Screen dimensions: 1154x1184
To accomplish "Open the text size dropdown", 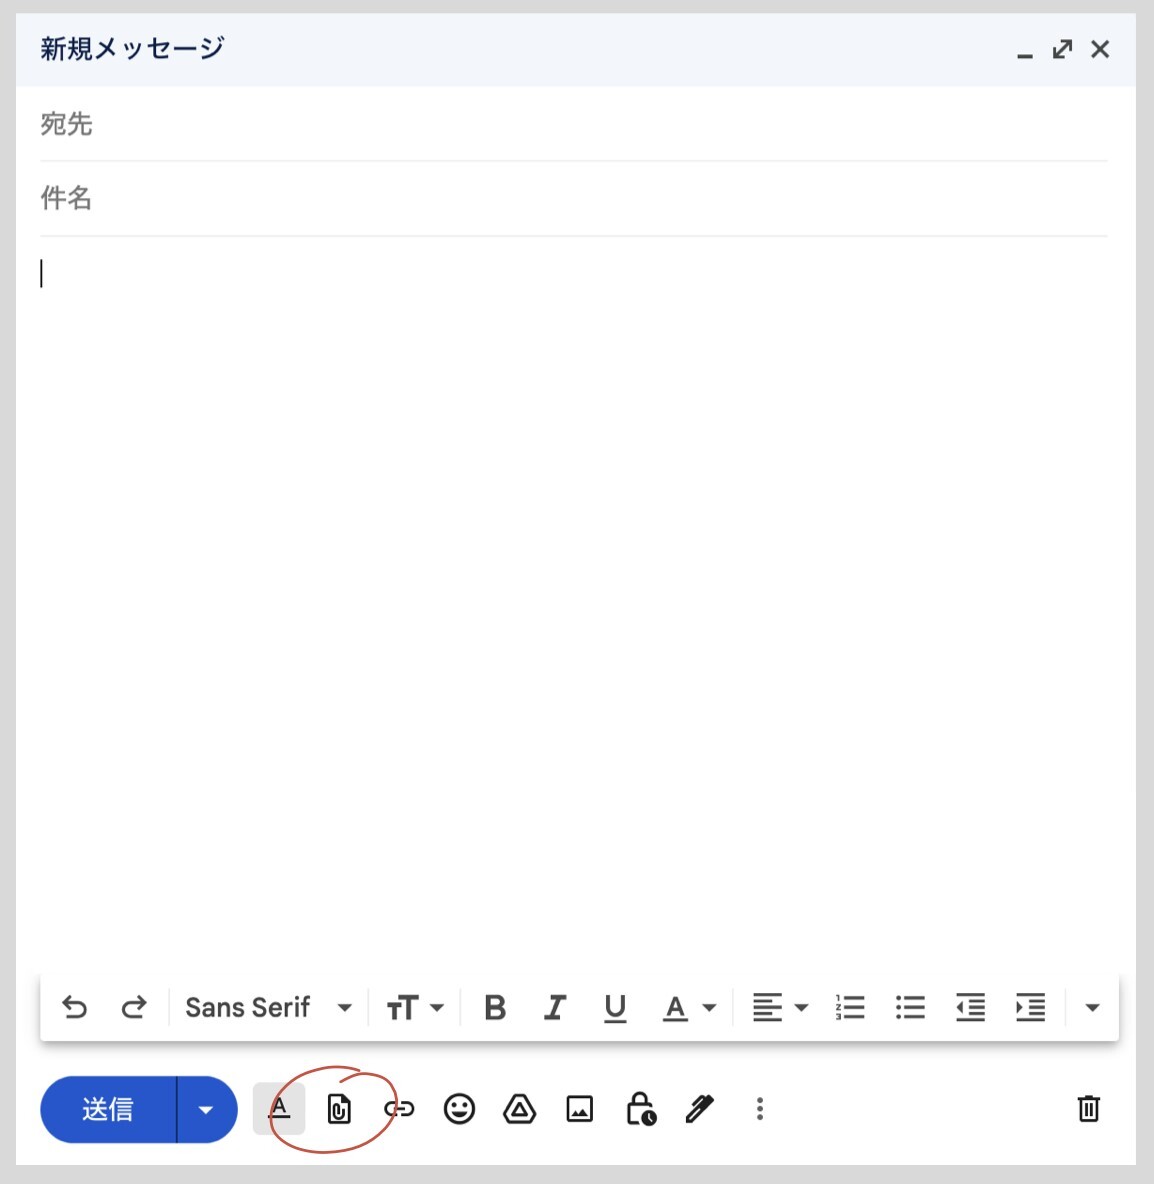I will tap(414, 1007).
